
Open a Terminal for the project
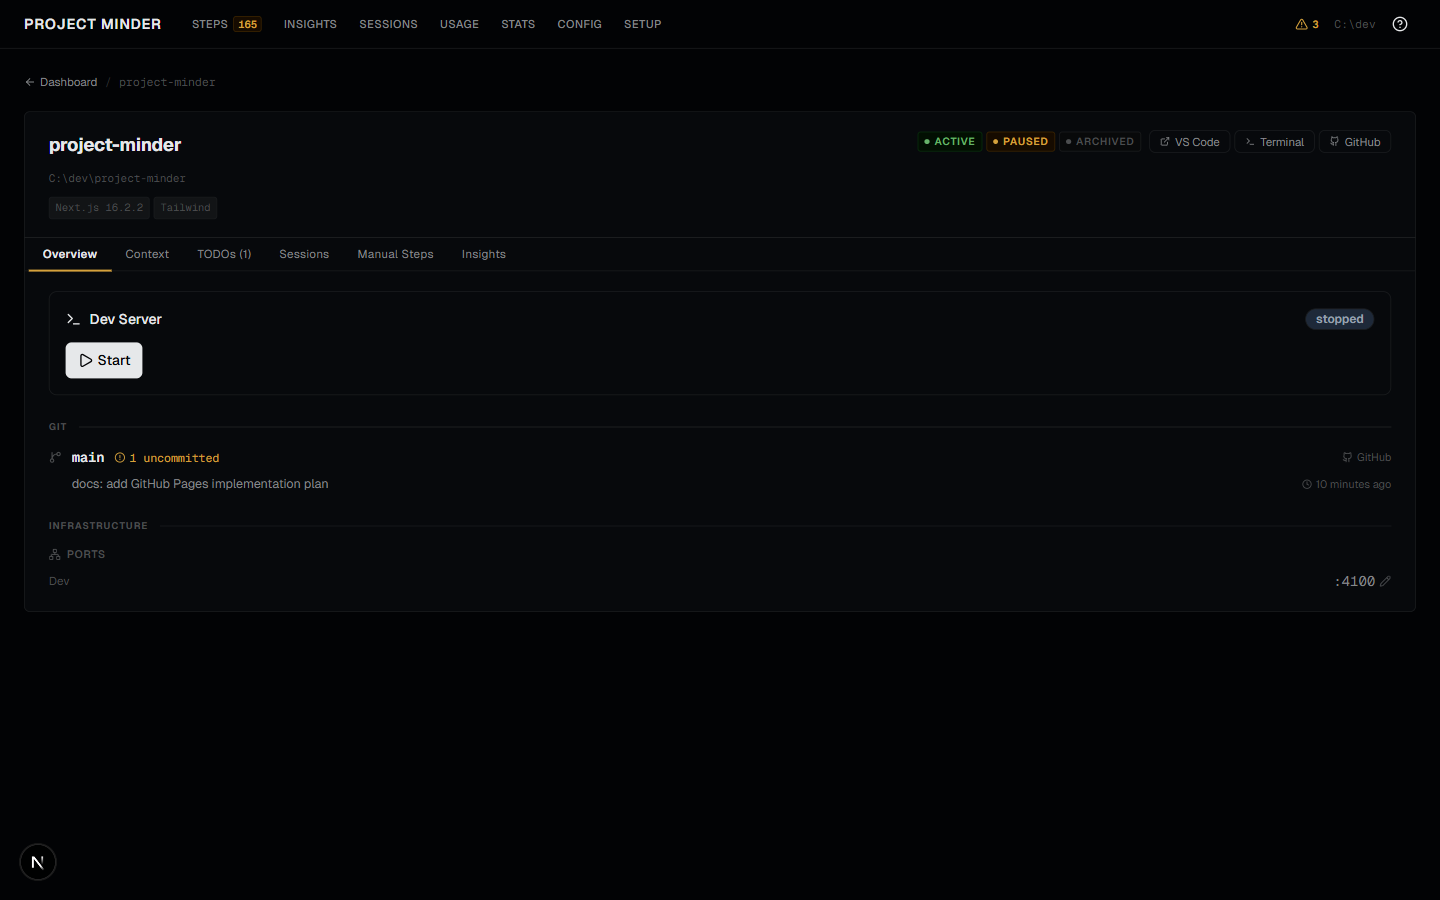pyautogui.click(x=1274, y=141)
